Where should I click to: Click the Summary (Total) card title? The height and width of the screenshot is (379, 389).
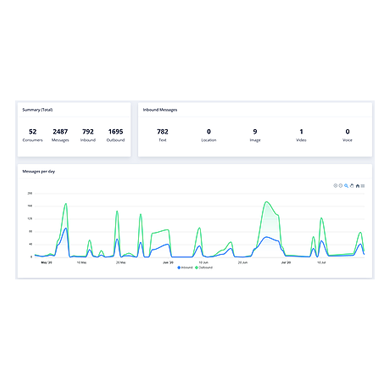(x=37, y=110)
